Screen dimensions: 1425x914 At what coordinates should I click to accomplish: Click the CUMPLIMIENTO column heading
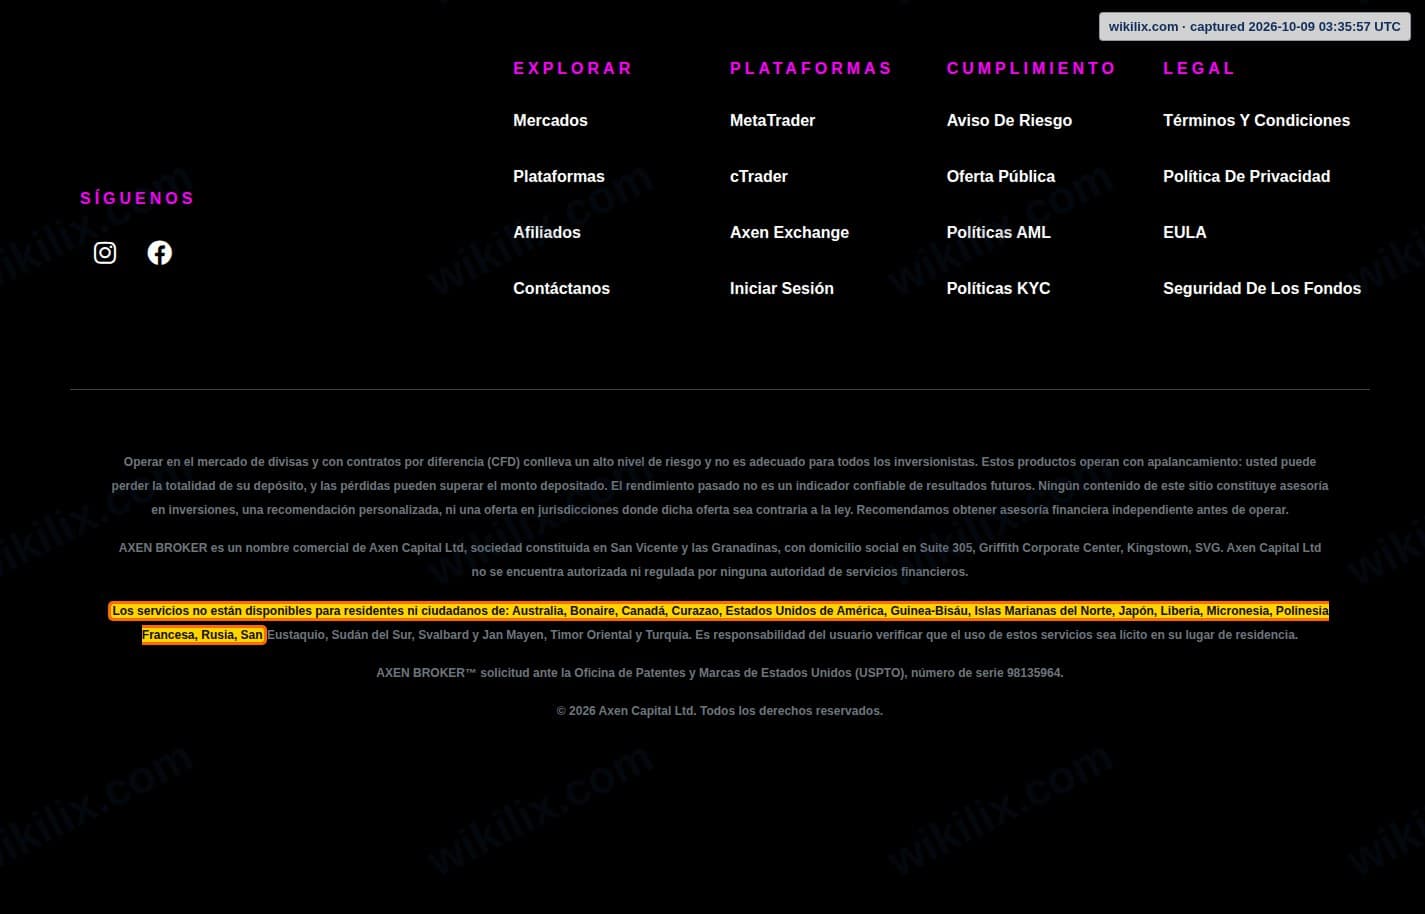pos(1031,68)
